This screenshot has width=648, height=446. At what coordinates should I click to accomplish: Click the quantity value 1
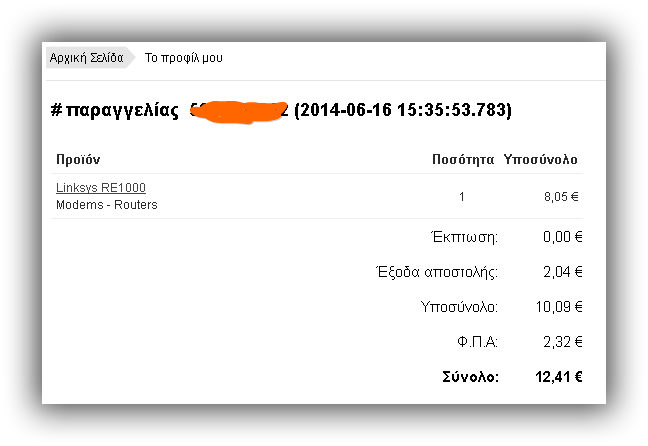pos(462,197)
